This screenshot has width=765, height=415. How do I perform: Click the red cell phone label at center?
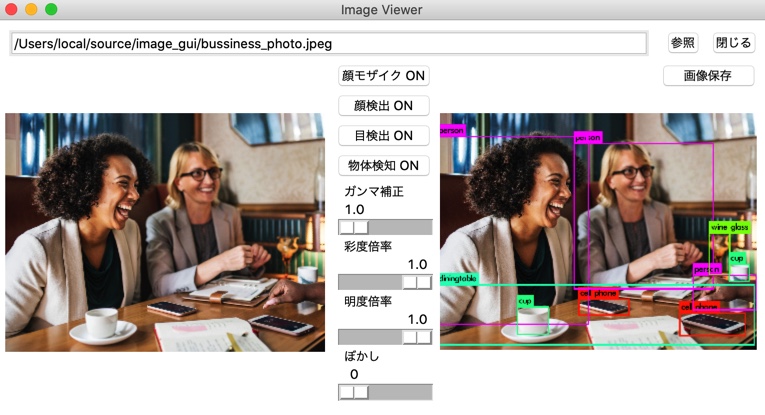pyautogui.click(x=599, y=294)
